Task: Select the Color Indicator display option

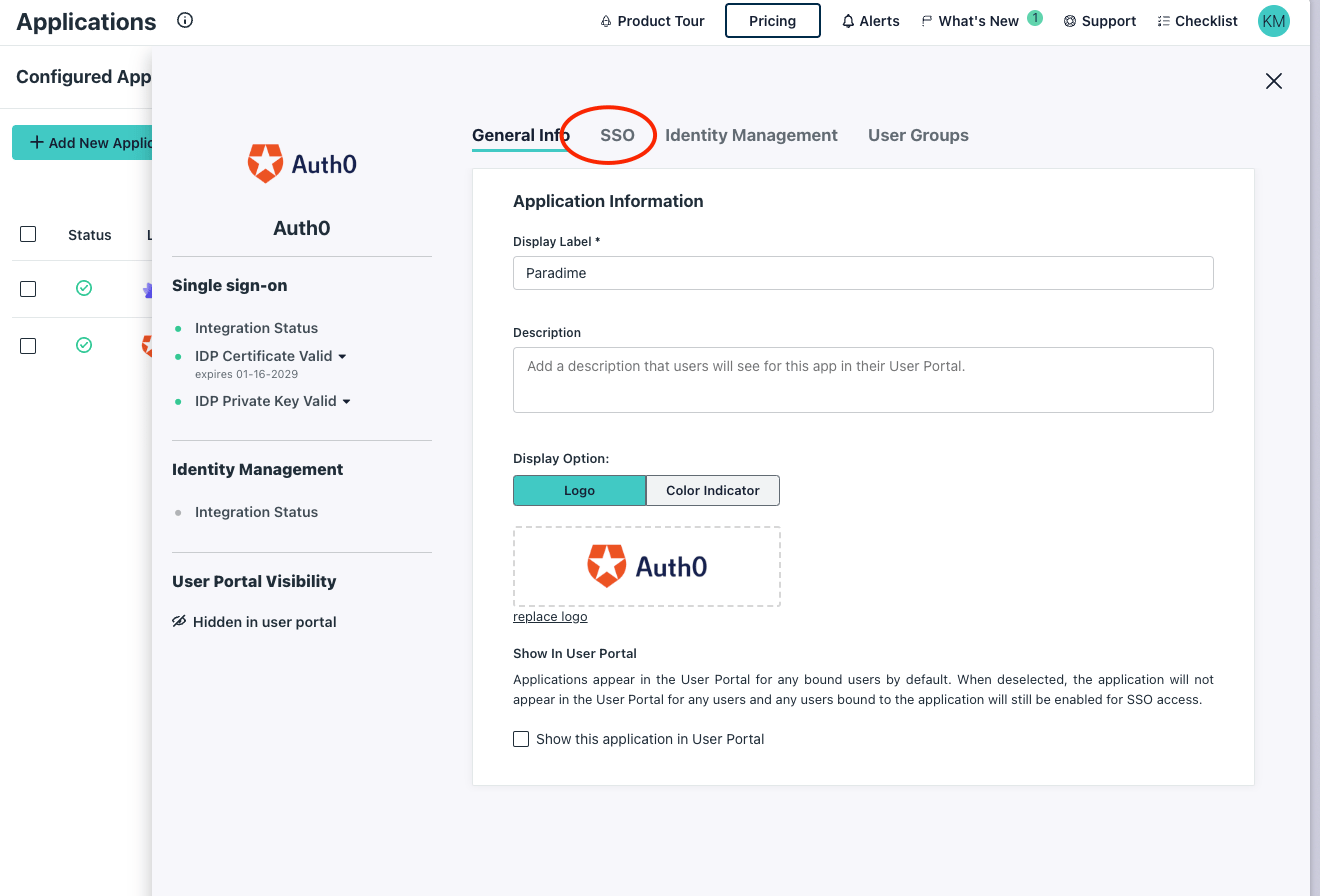Action: pos(713,491)
